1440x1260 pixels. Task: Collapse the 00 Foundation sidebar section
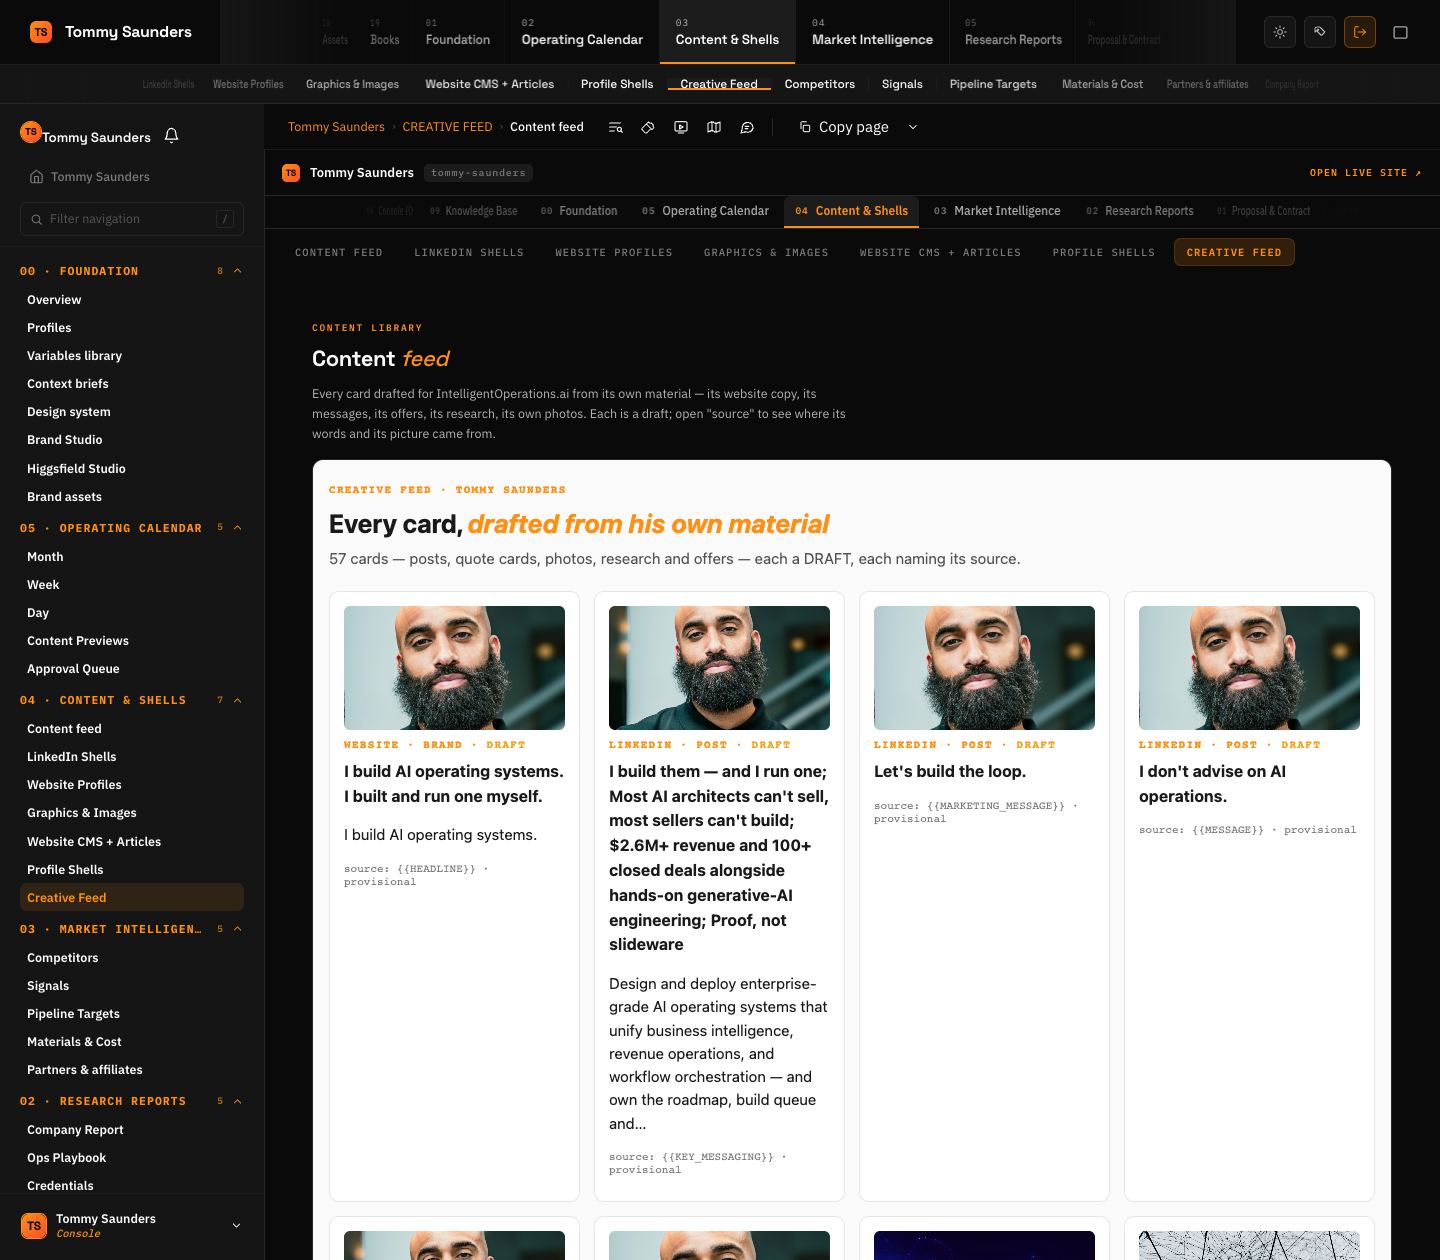pos(238,271)
